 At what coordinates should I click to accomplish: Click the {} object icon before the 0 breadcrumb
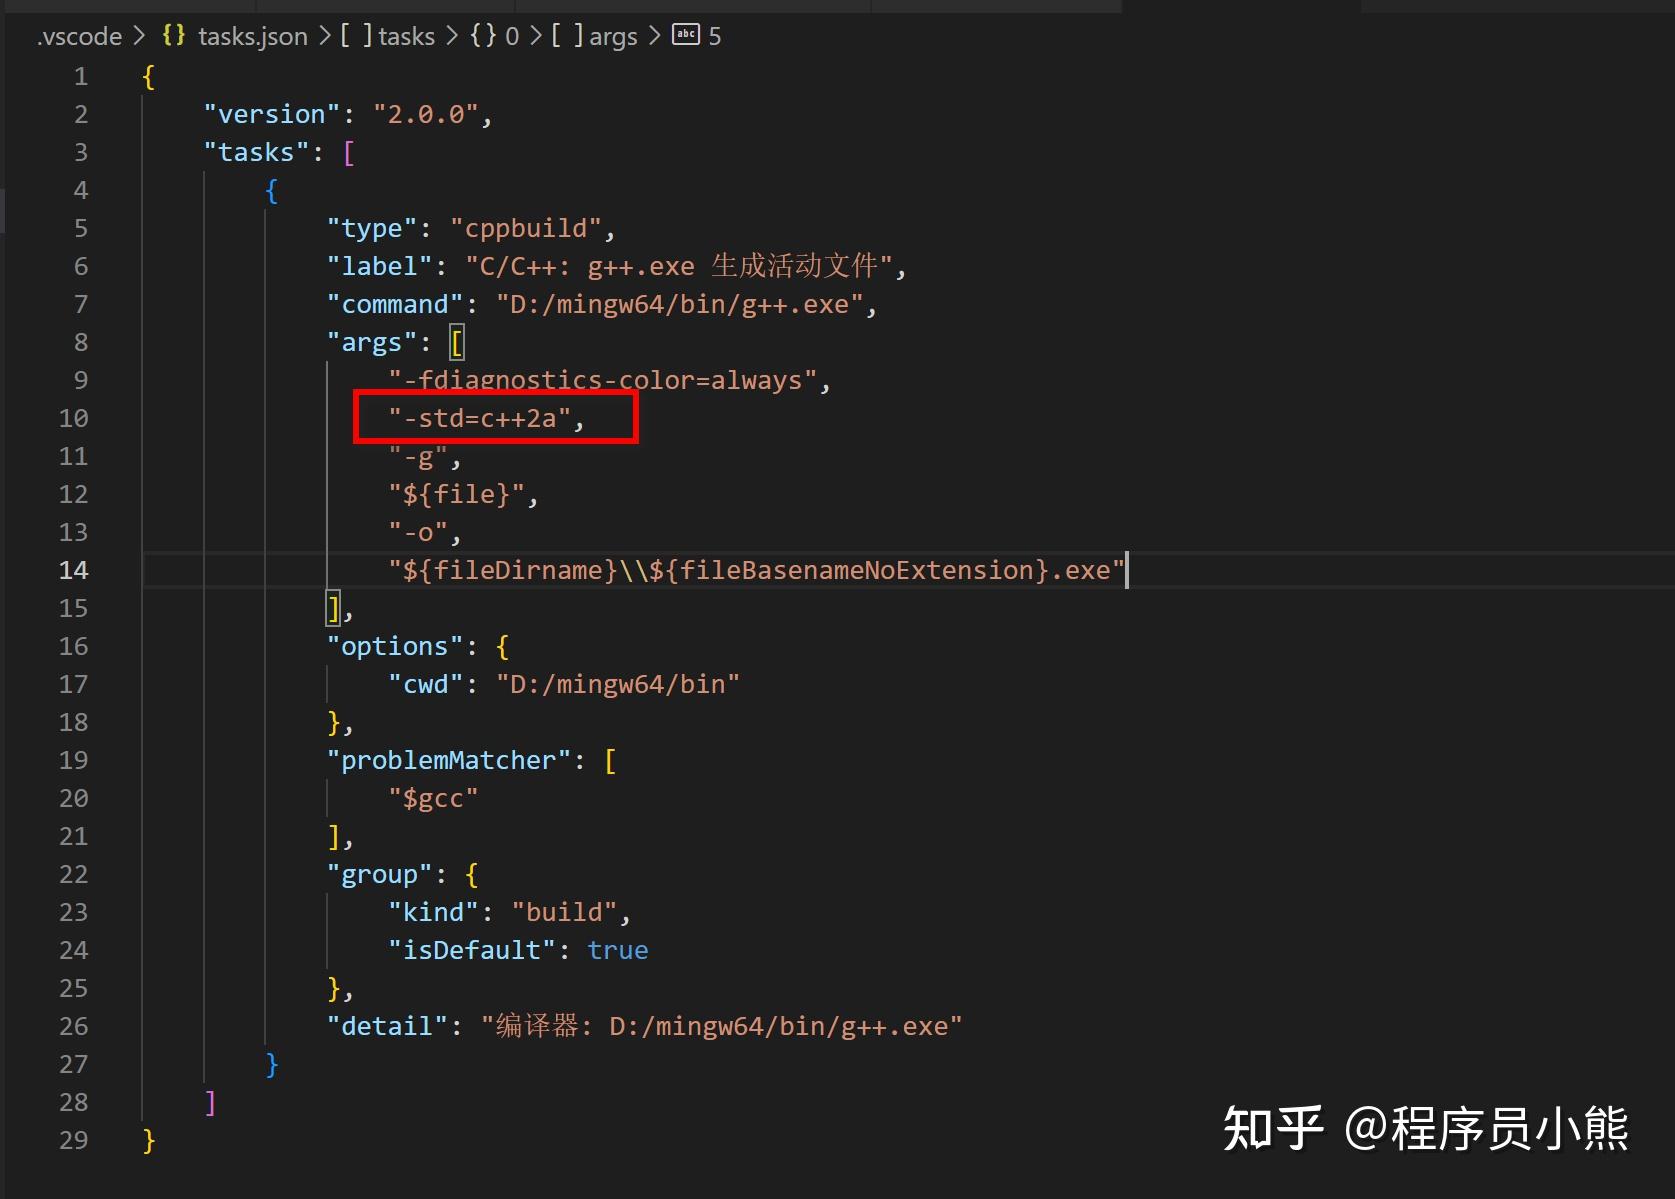point(483,36)
